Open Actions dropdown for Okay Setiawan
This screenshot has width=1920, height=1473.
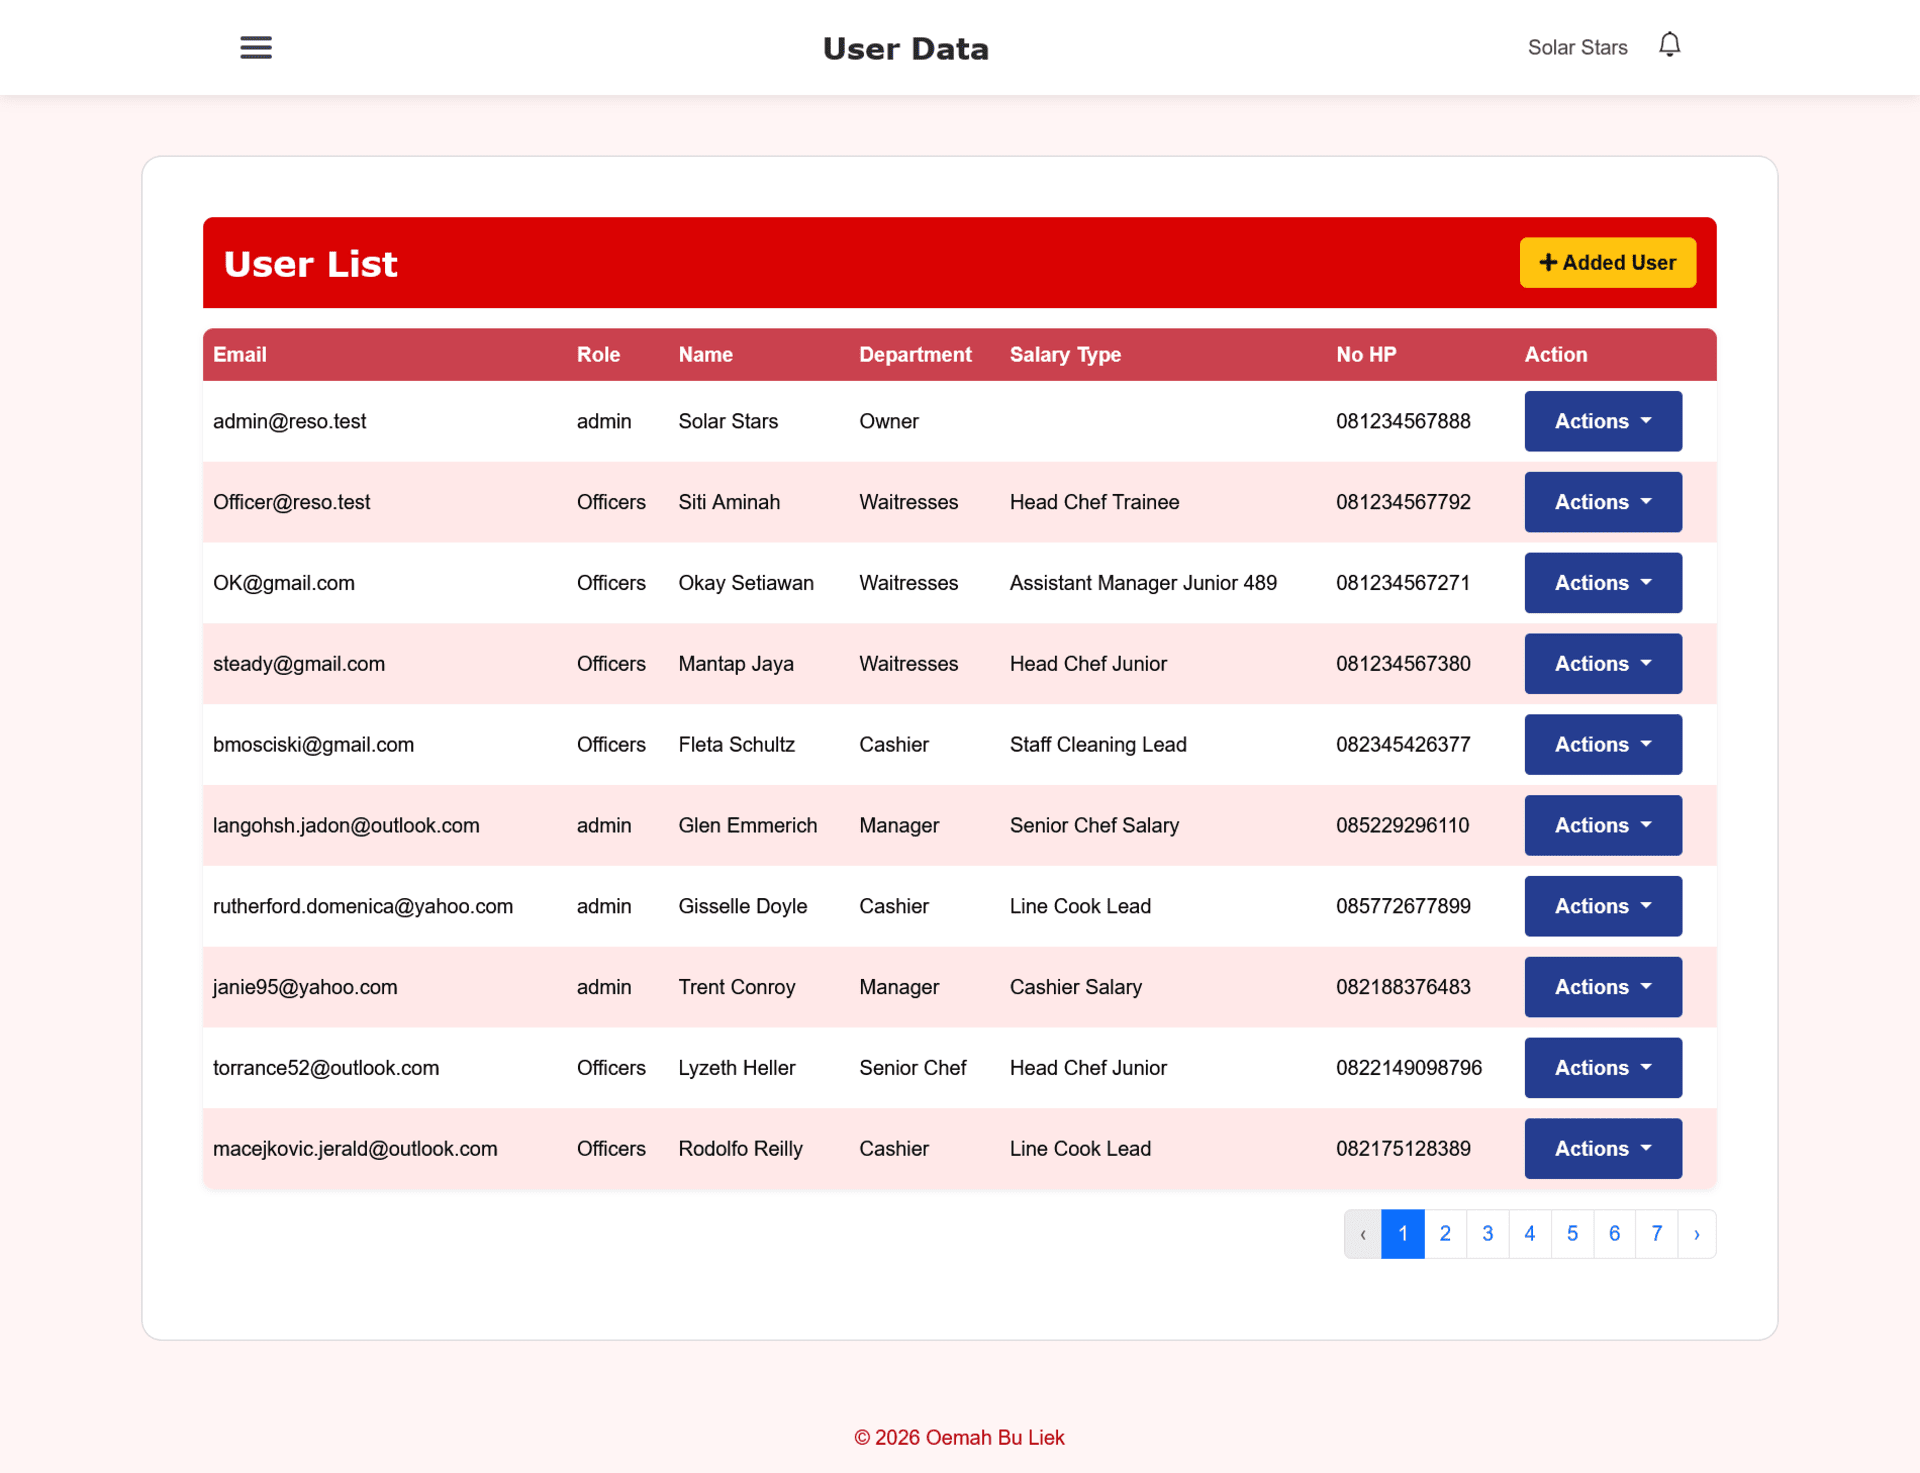pos(1602,583)
